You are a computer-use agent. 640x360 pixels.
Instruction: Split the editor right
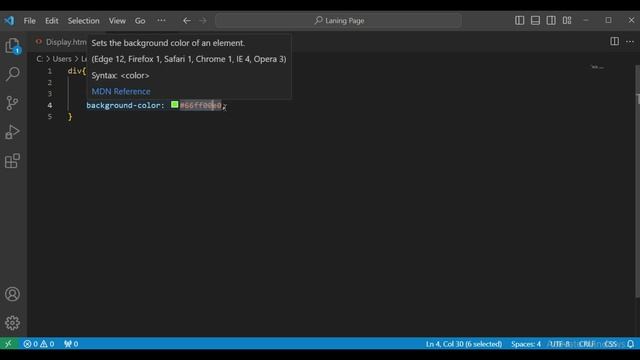point(614,41)
